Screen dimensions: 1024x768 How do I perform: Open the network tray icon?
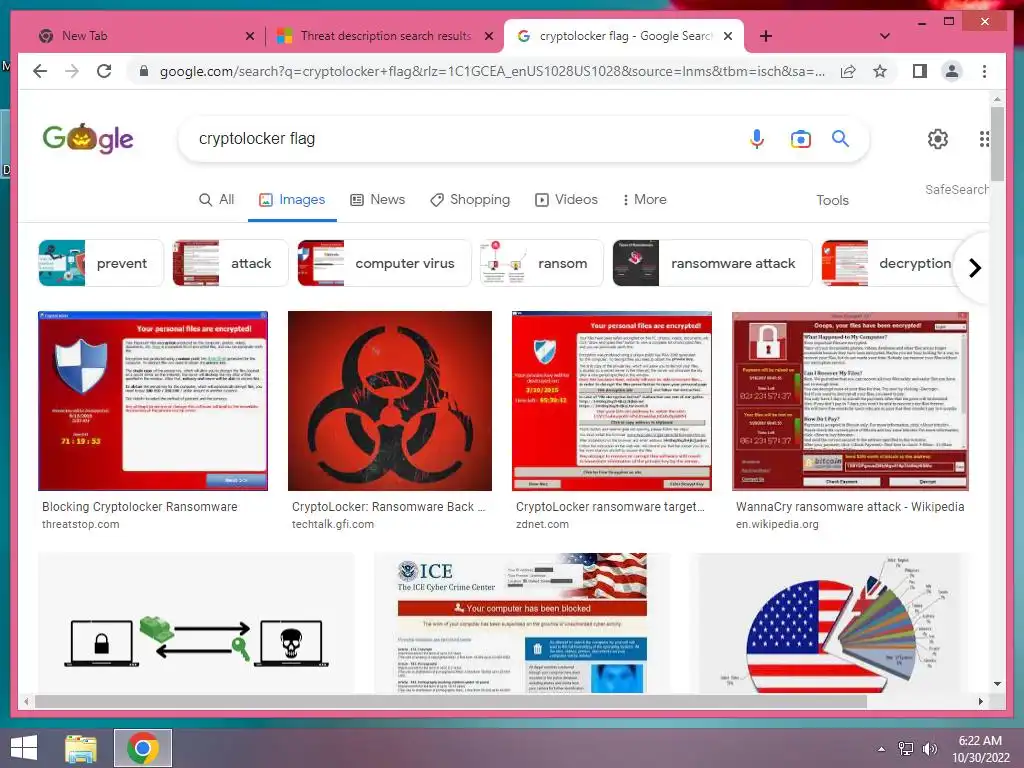pyautogui.click(x=905, y=749)
